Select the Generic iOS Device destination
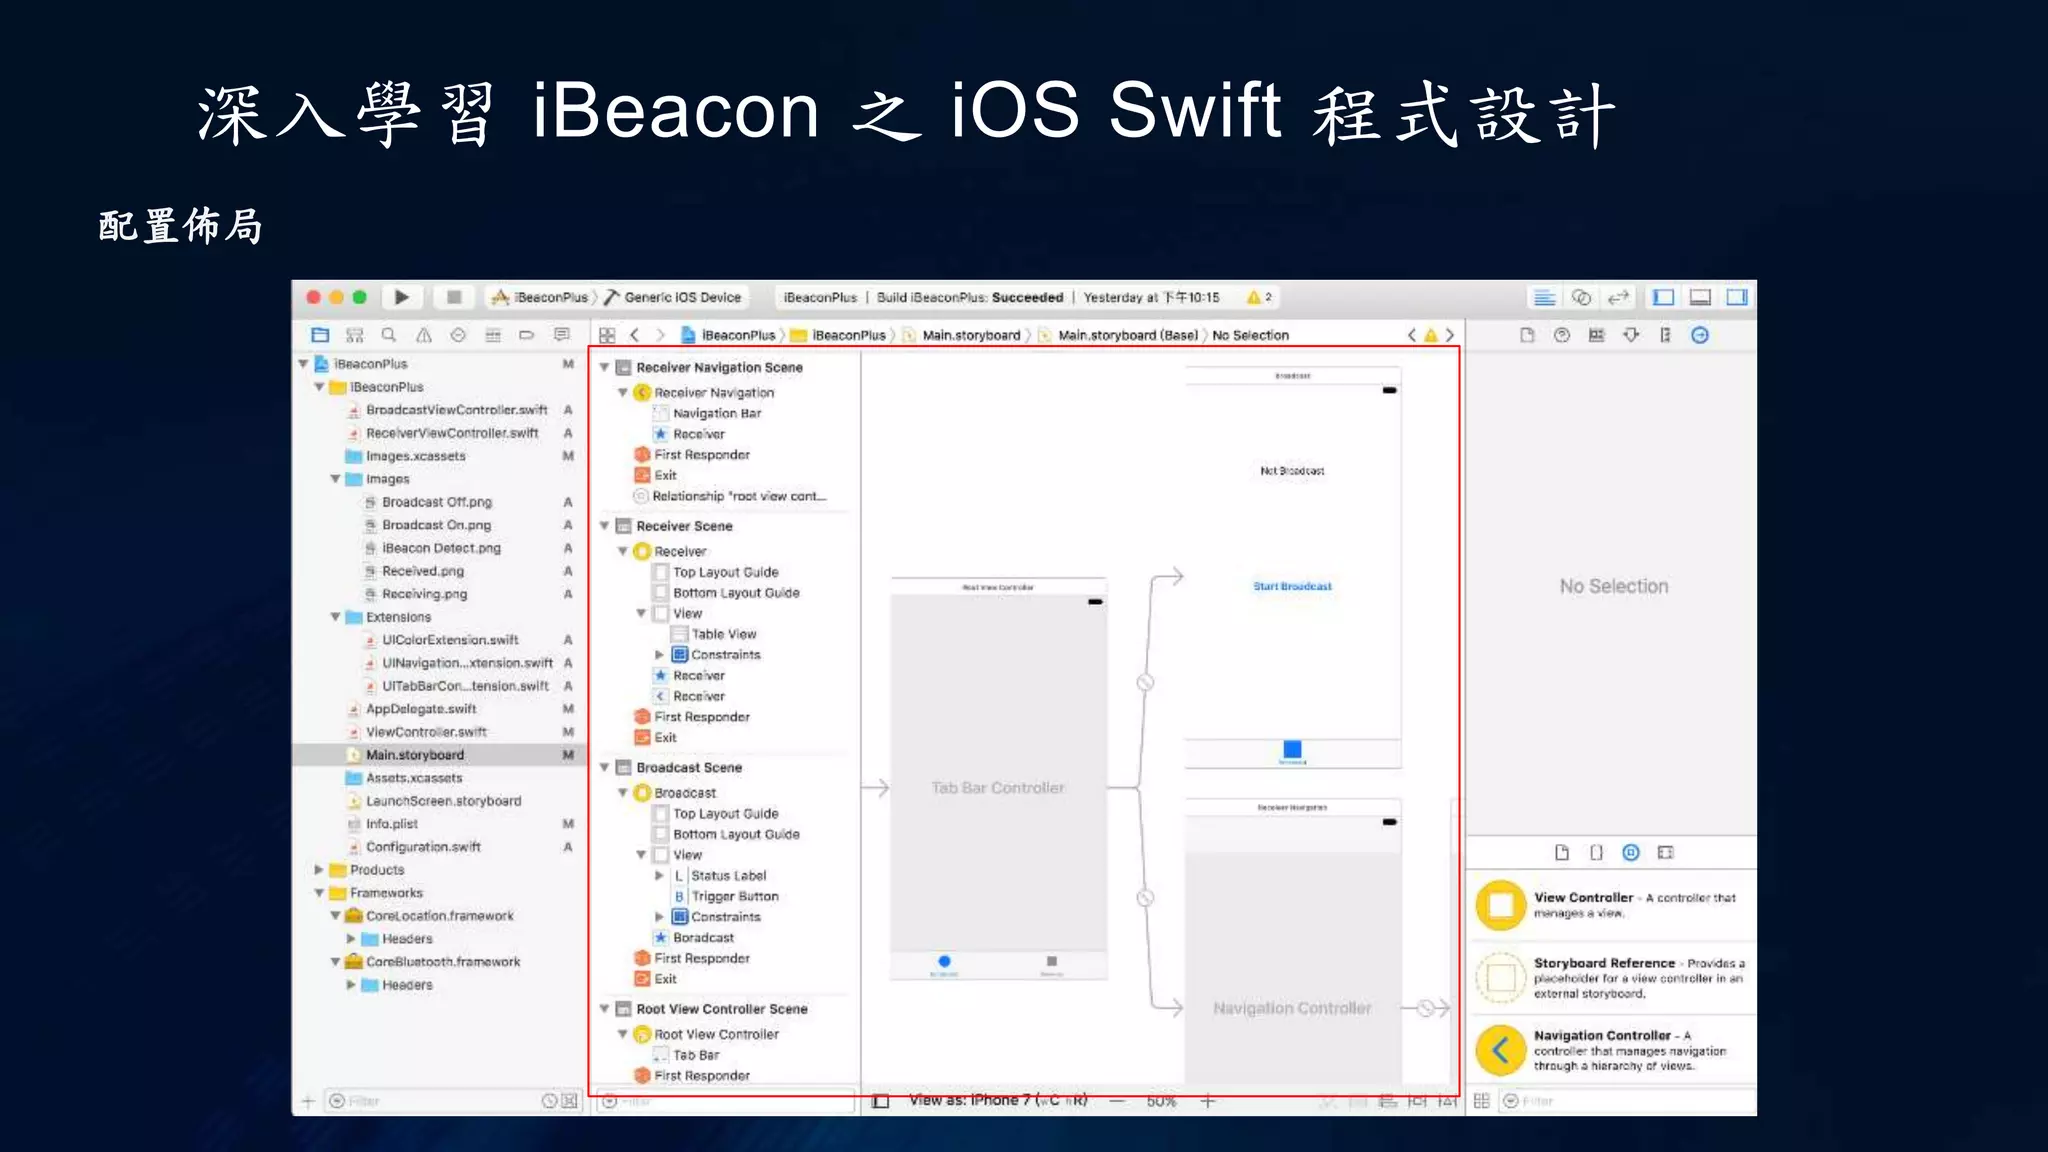 672,297
